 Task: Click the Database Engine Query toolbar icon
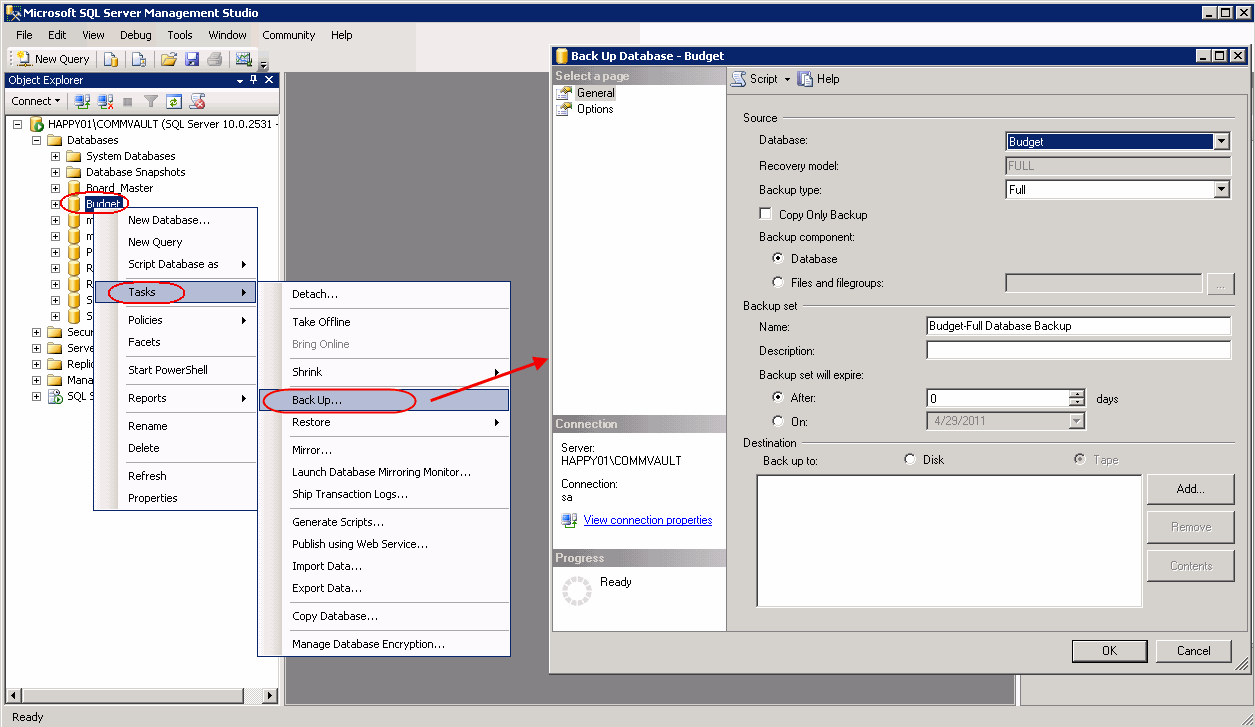(111, 59)
